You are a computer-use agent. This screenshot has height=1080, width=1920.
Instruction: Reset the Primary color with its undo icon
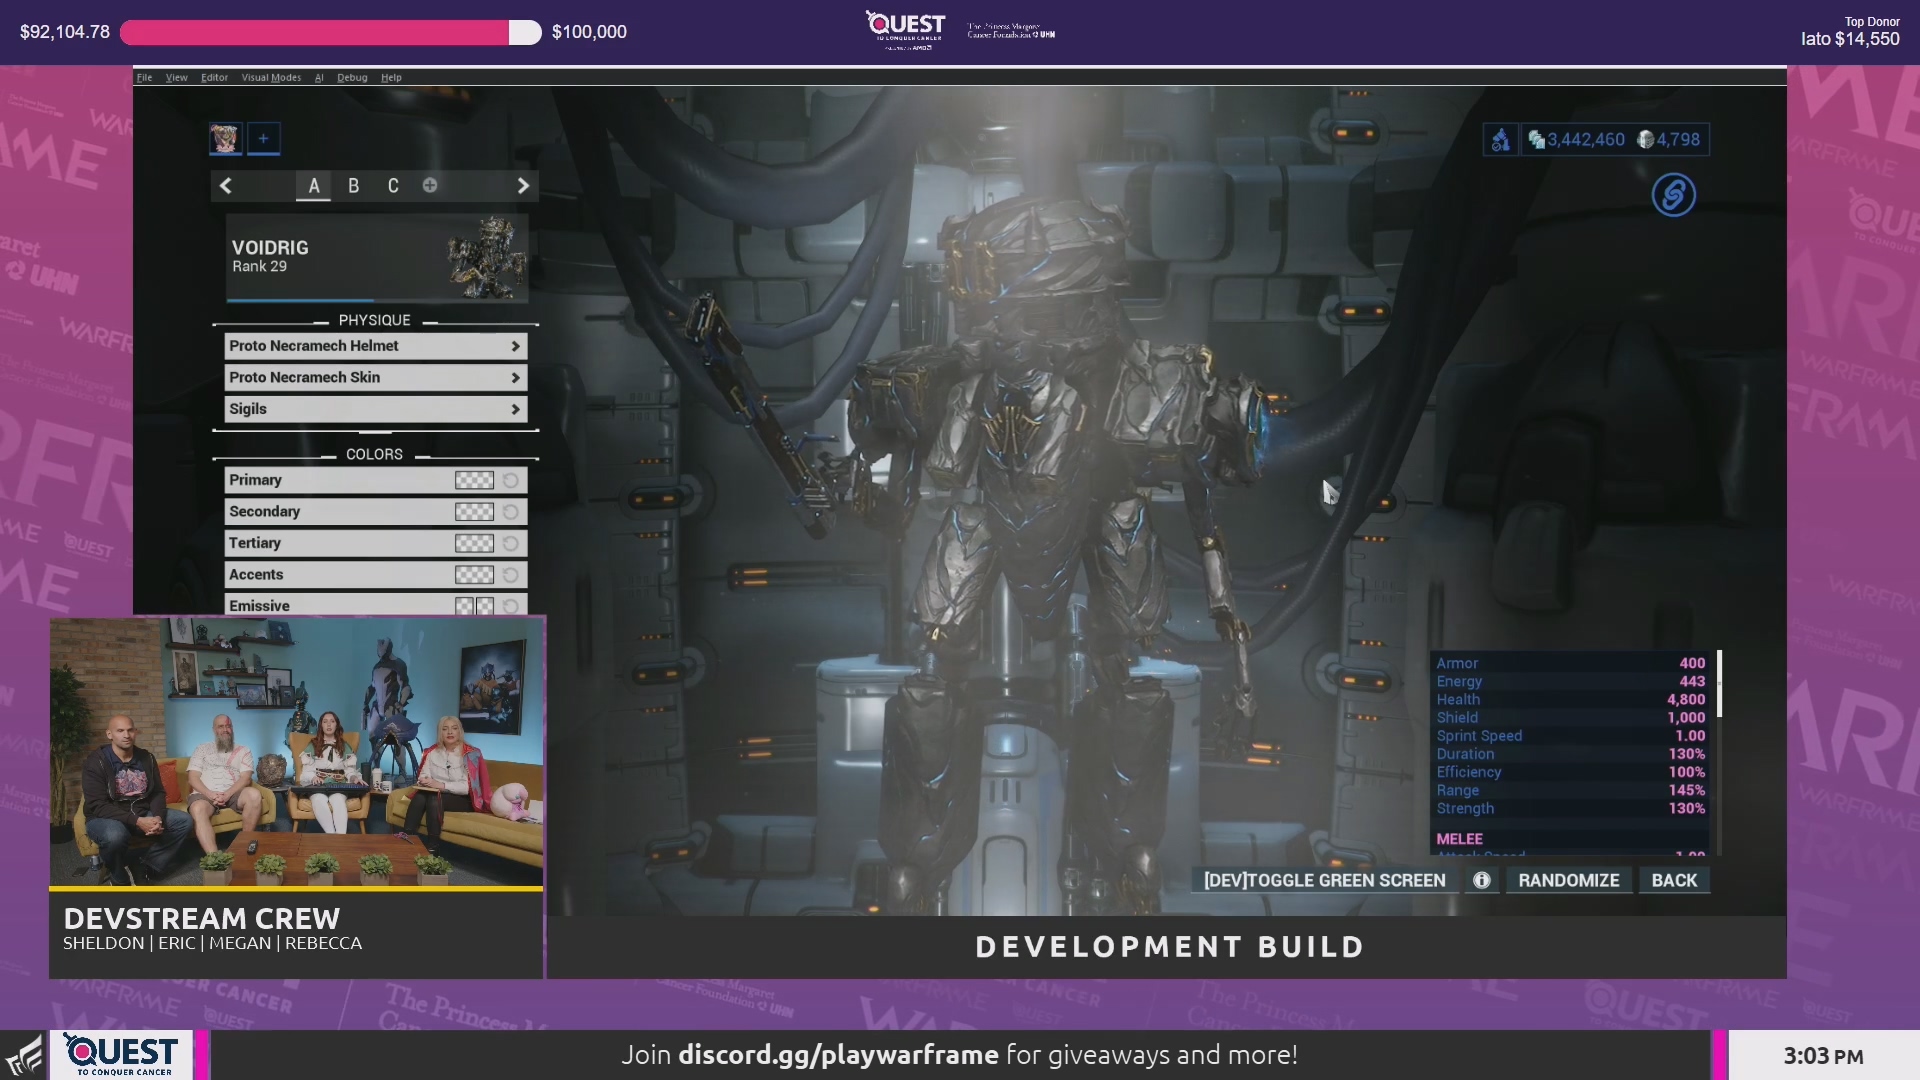(x=511, y=480)
